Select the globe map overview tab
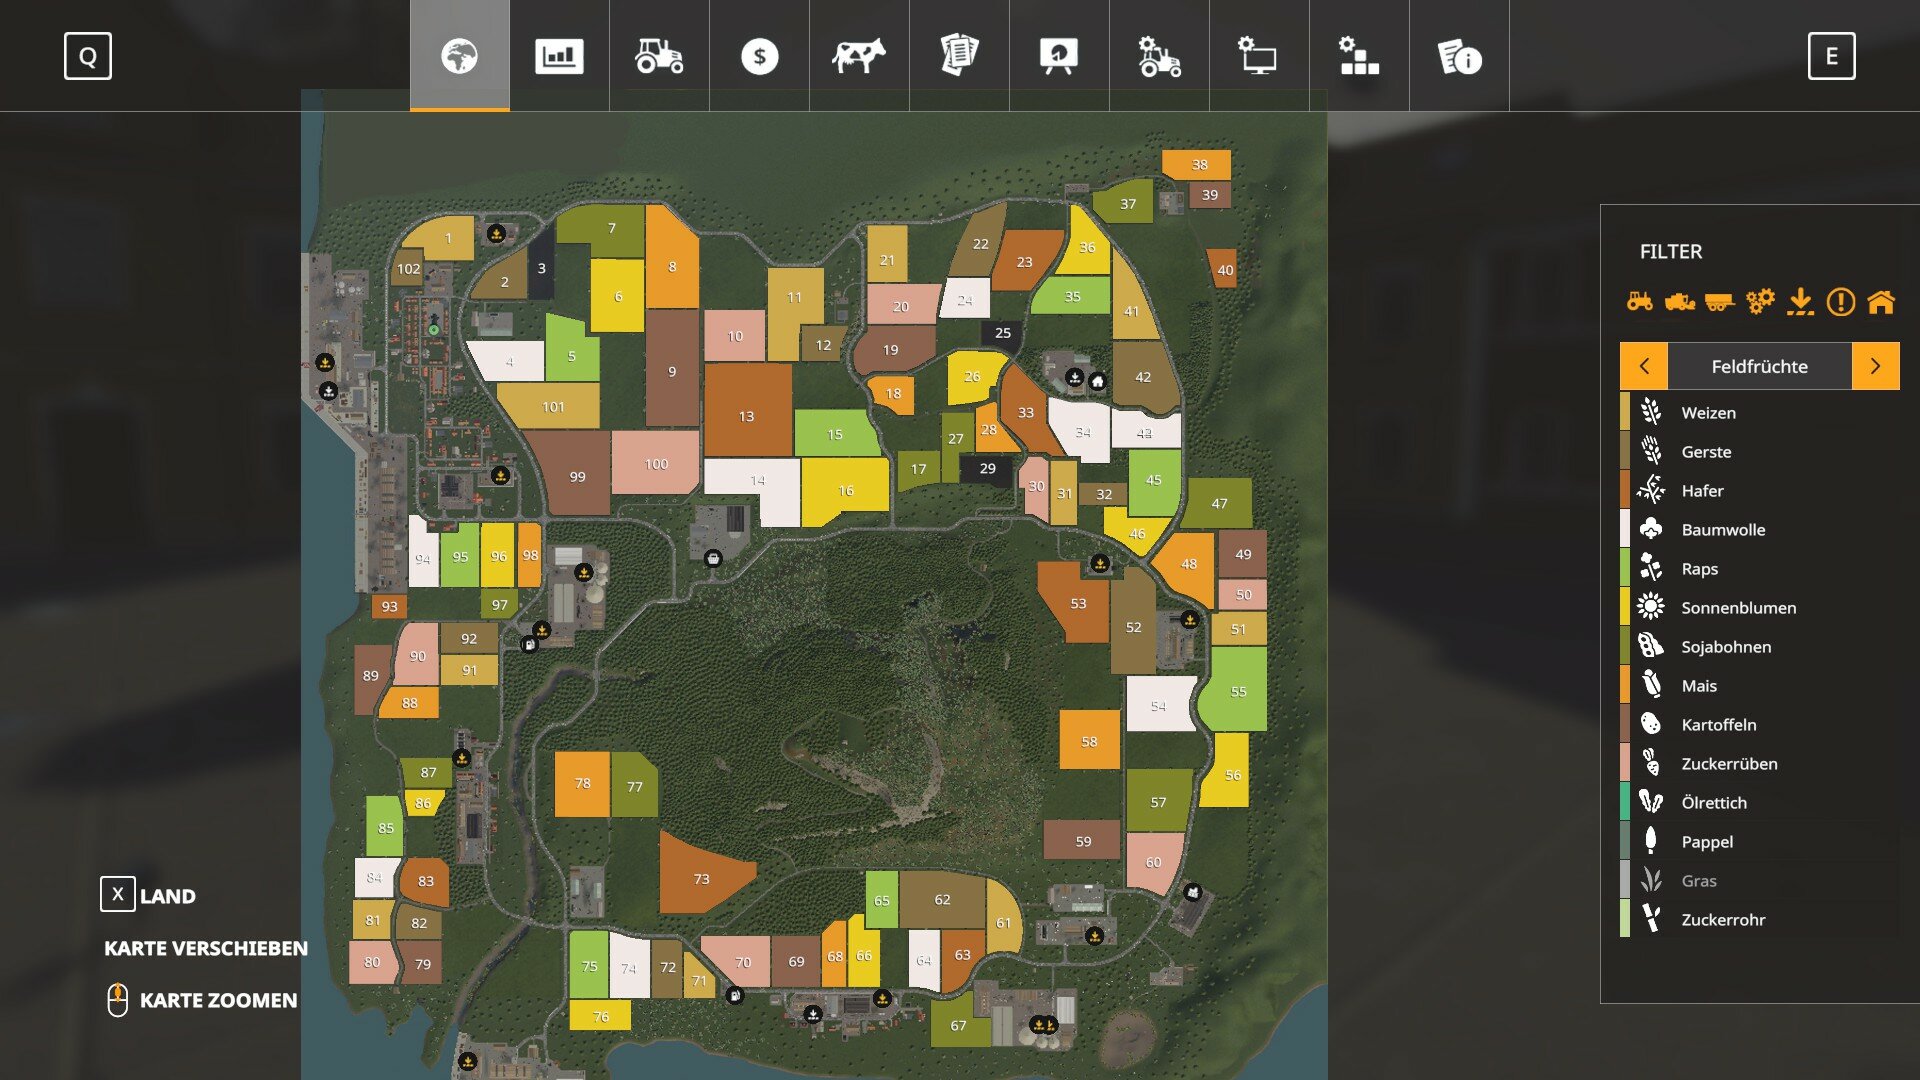The height and width of the screenshot is (1080, 1920). 459,56
